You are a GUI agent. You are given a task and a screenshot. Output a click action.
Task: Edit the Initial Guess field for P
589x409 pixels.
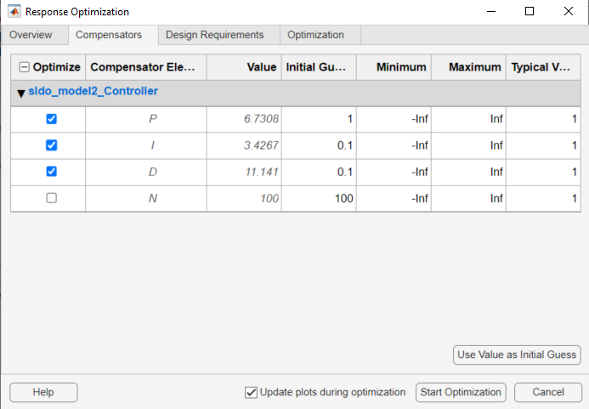click(x=319, y=119)
